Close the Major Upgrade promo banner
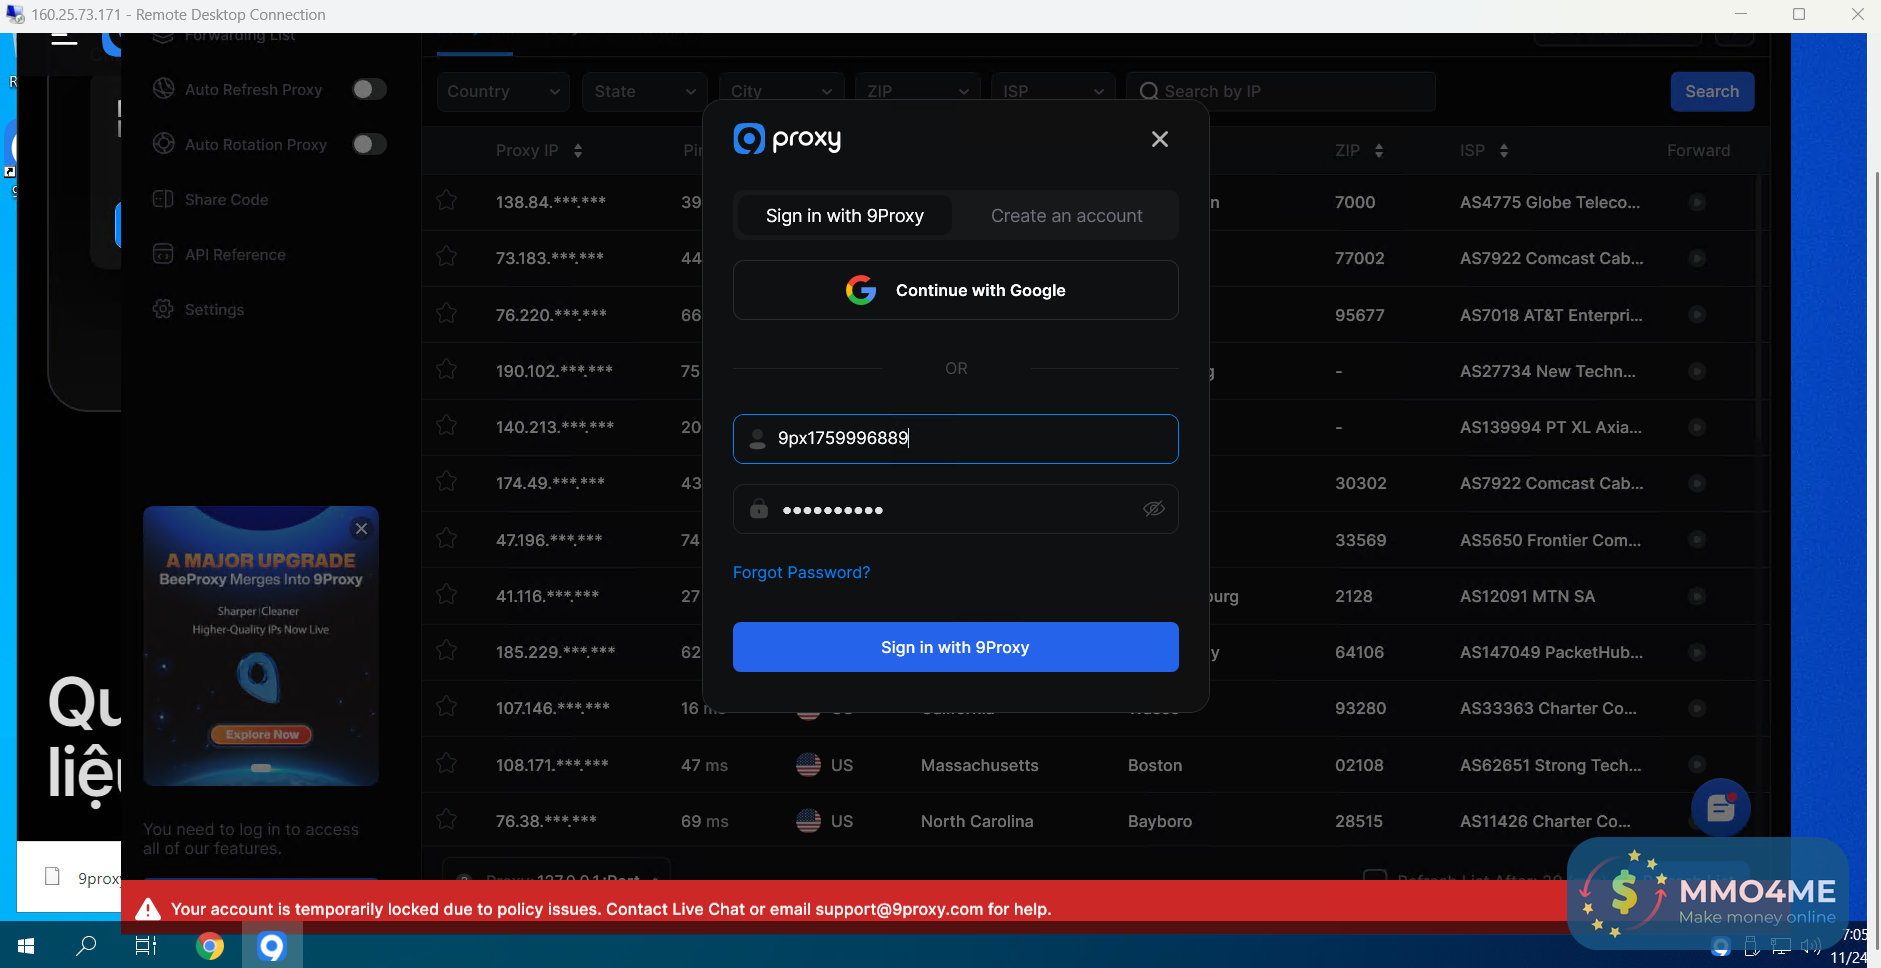 (x=362, y=528)
